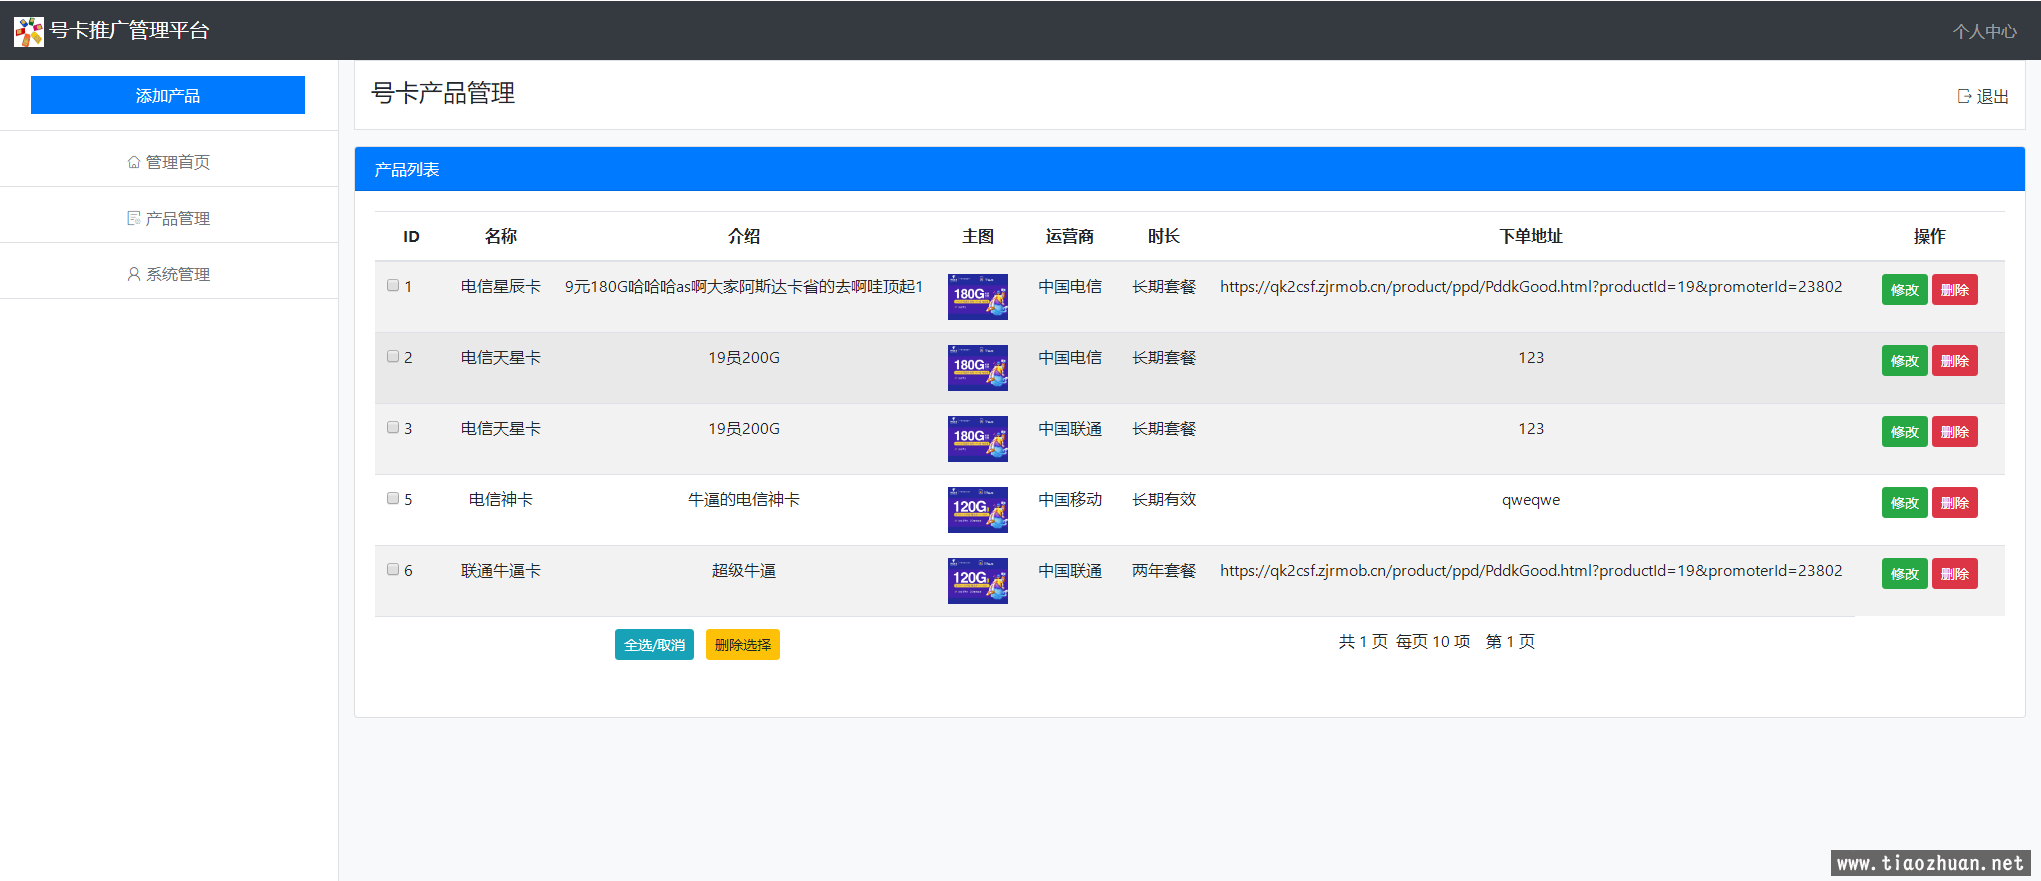Click the 退出 logout icon
Viewport: 2041px width, 881px height.
coord(1964,96)
